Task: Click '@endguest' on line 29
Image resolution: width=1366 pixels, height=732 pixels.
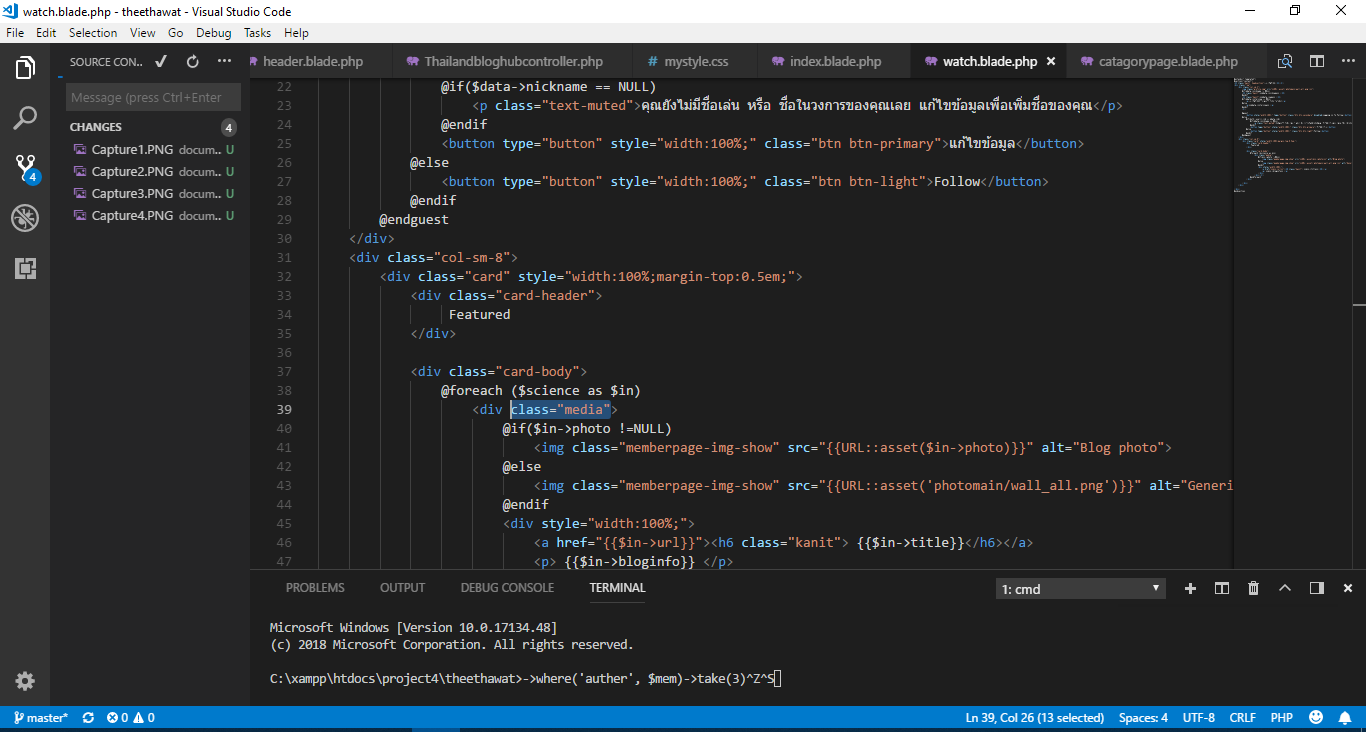Action: [414, 219]
